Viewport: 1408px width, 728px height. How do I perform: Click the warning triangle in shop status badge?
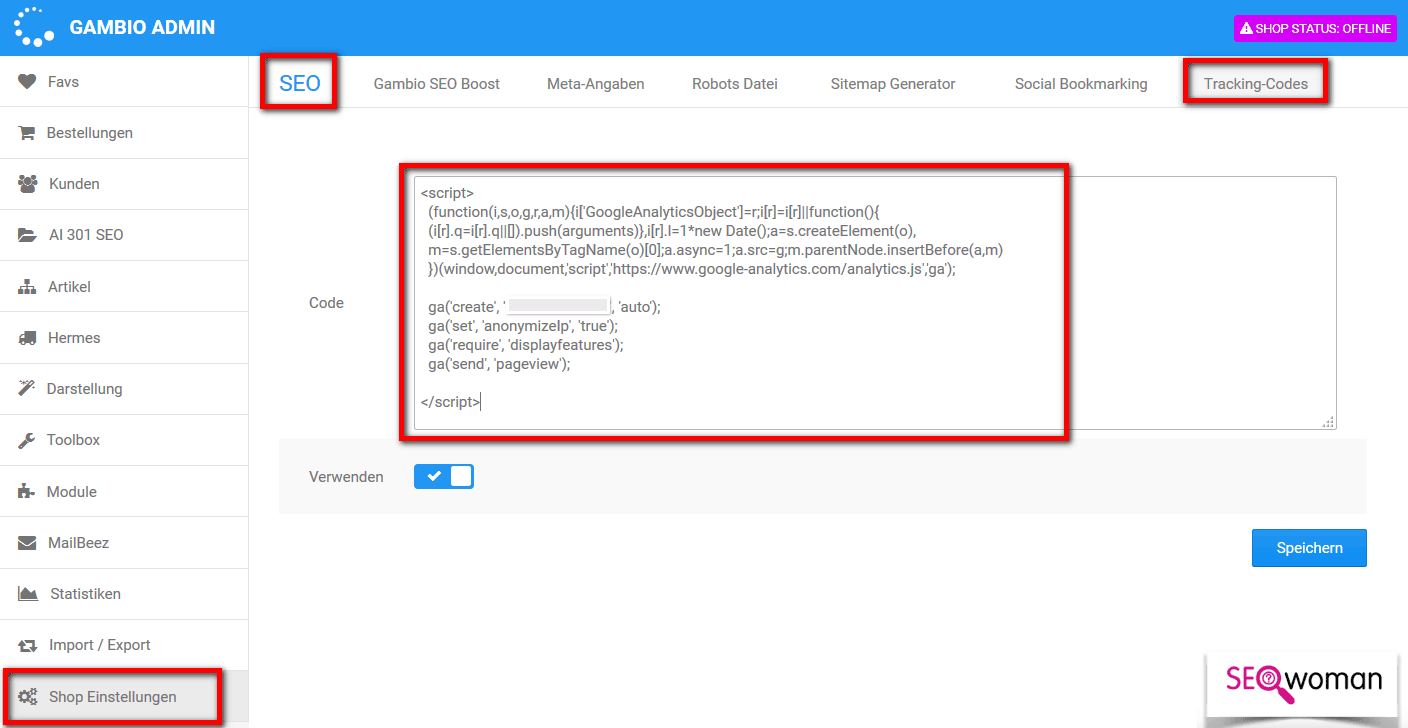[1246, 29]
